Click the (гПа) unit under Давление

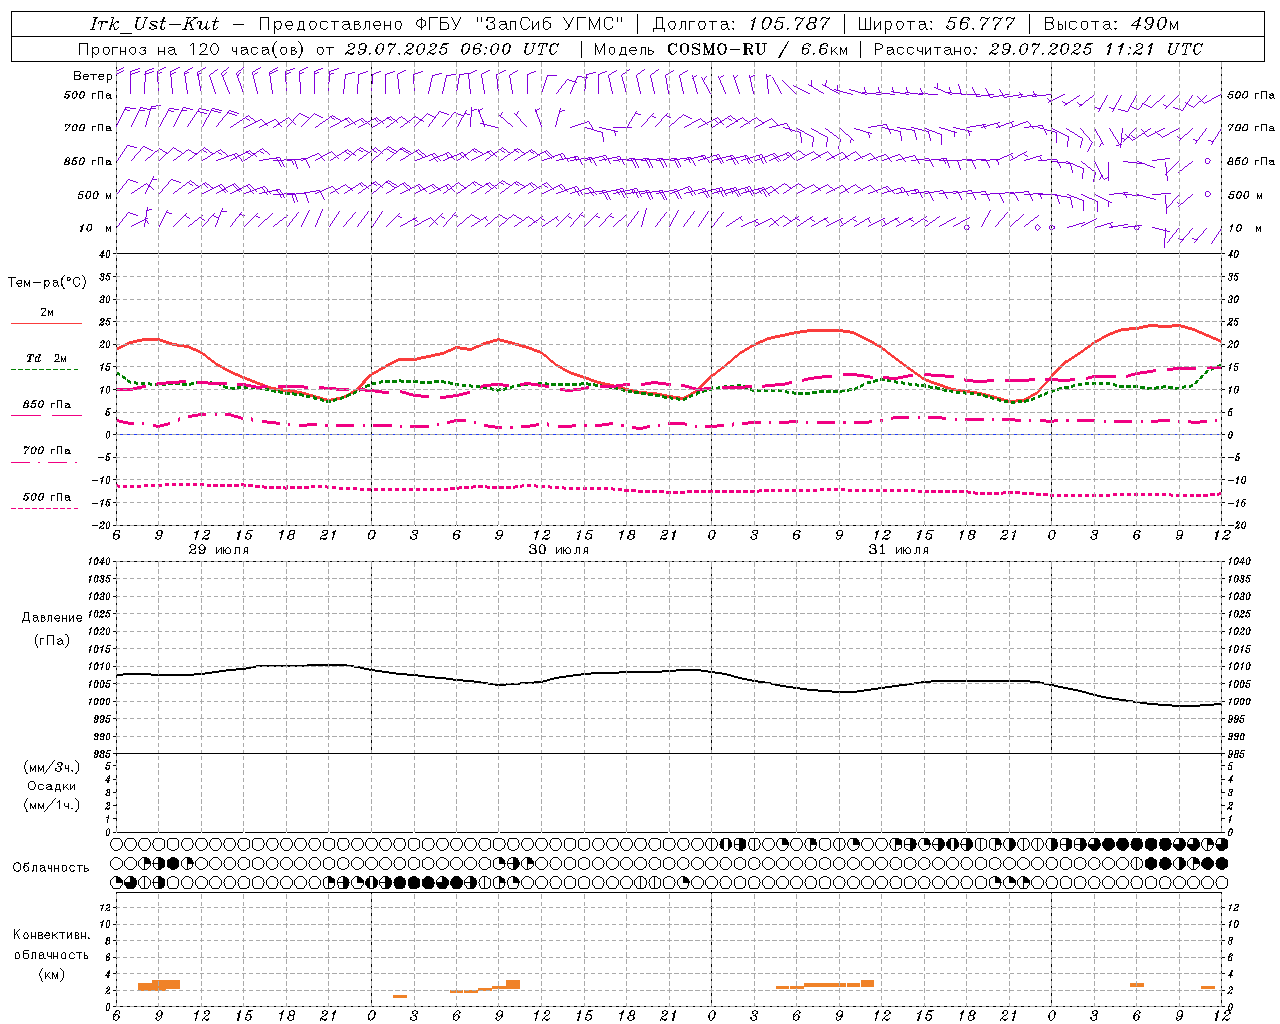[52, 640]
